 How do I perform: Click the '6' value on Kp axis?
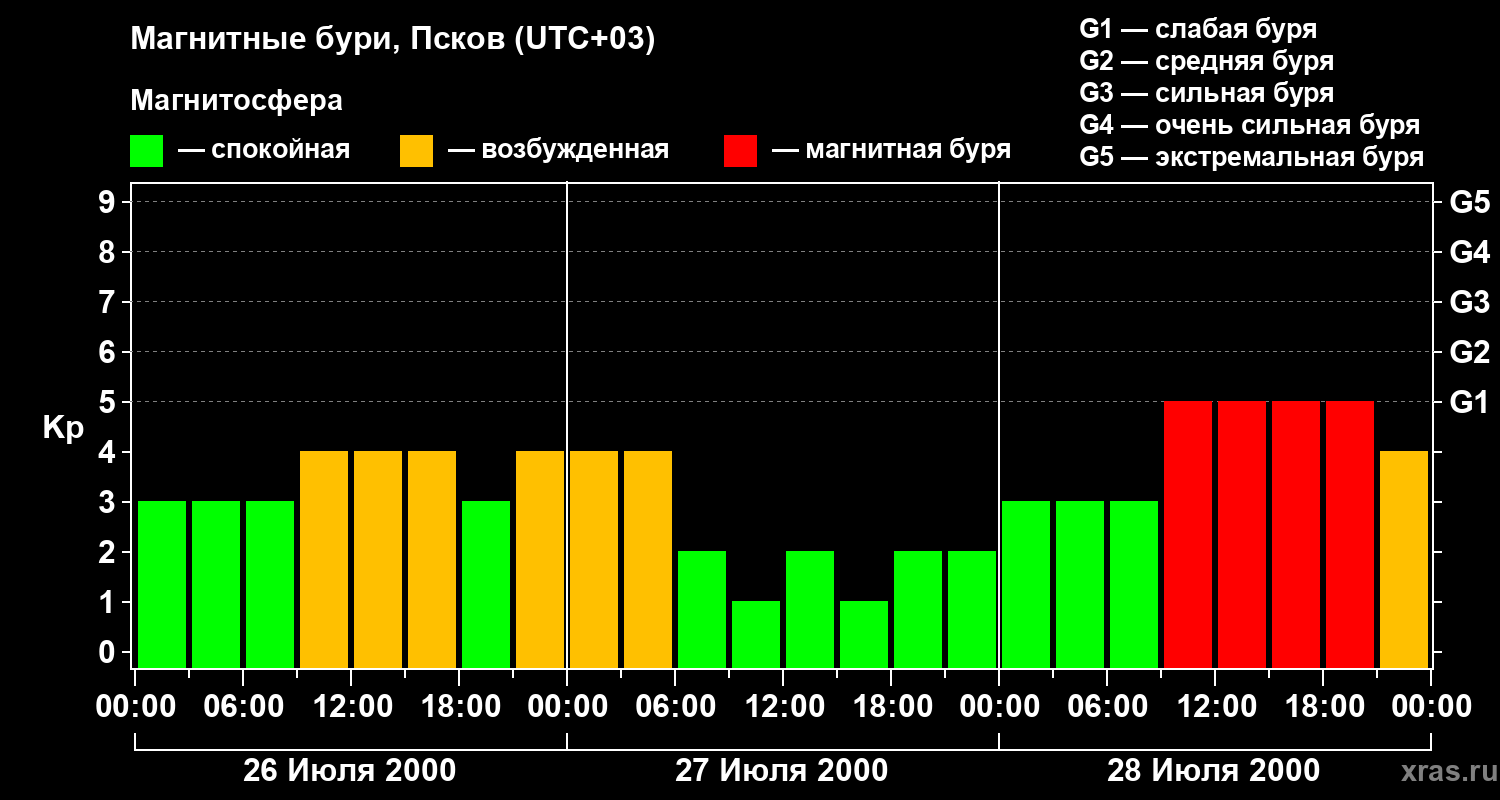coord(109,352)
